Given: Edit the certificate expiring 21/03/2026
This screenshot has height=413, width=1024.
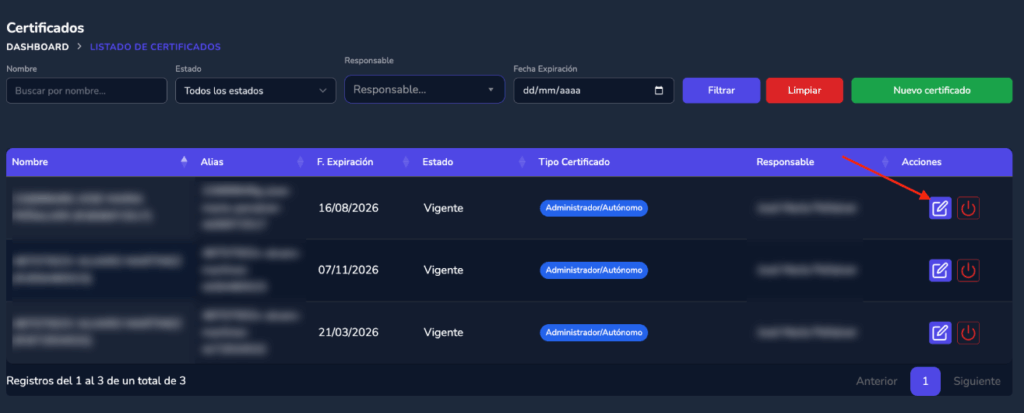Looking at the screenshot, I should [x=940, y=332].
